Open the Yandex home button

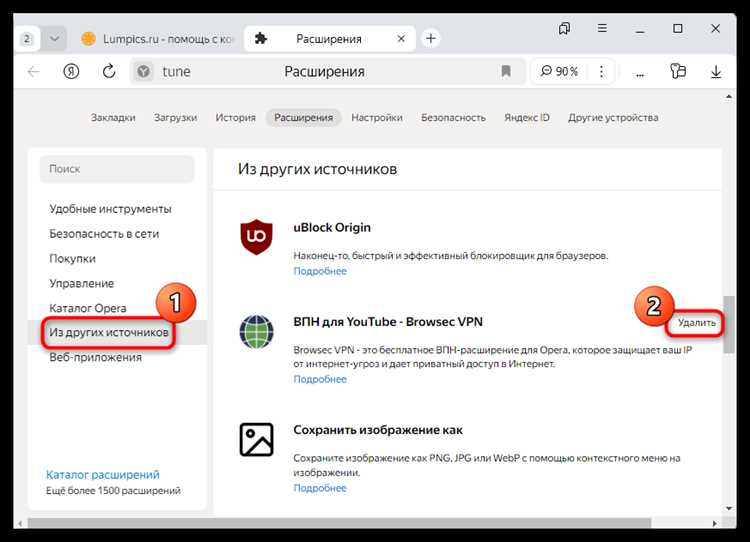(71, 72)
